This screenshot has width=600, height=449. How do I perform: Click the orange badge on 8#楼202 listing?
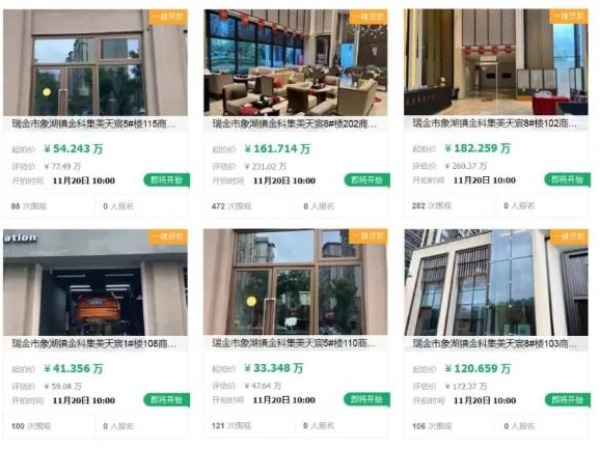(x=368, y=17)
